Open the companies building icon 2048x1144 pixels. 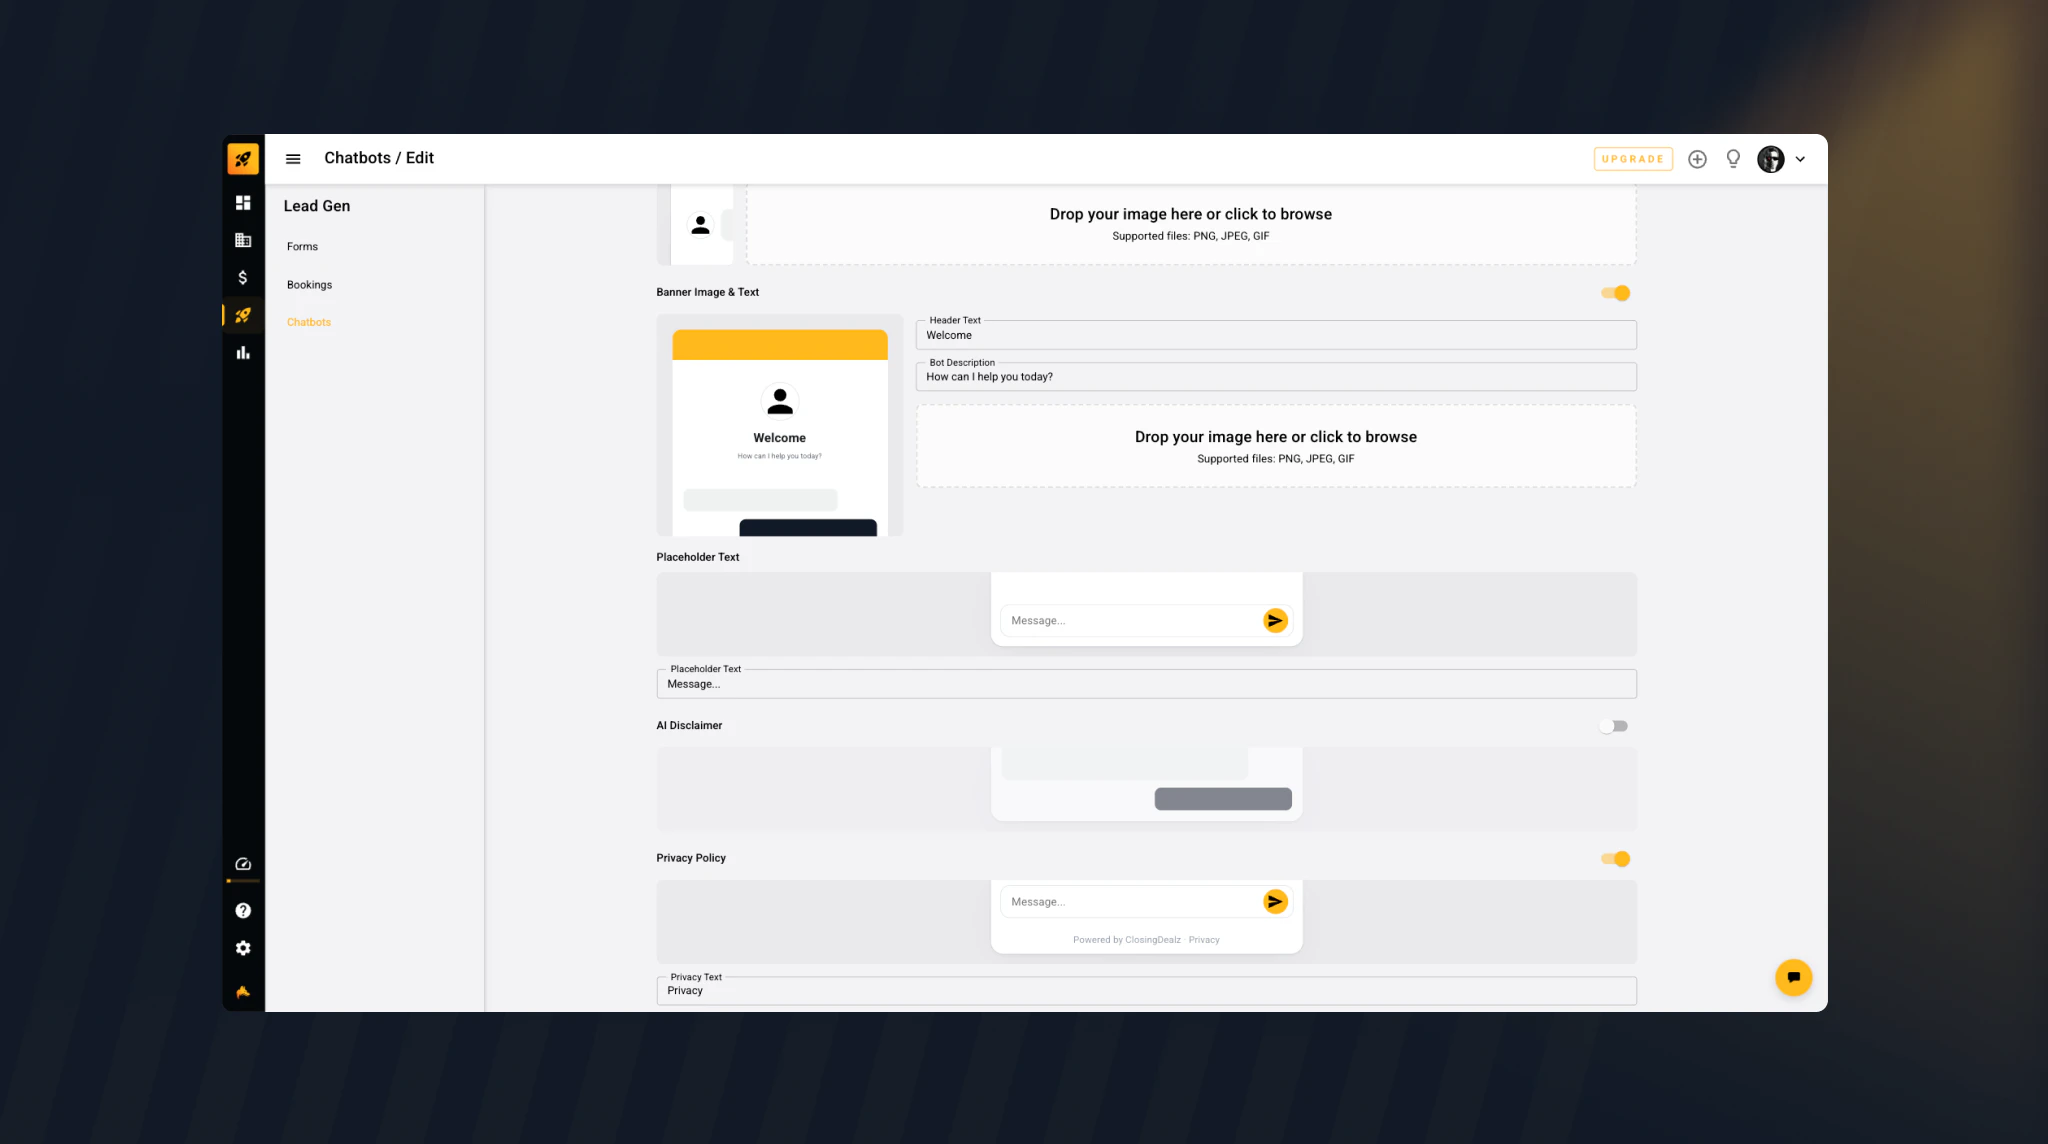click(243, 240)
